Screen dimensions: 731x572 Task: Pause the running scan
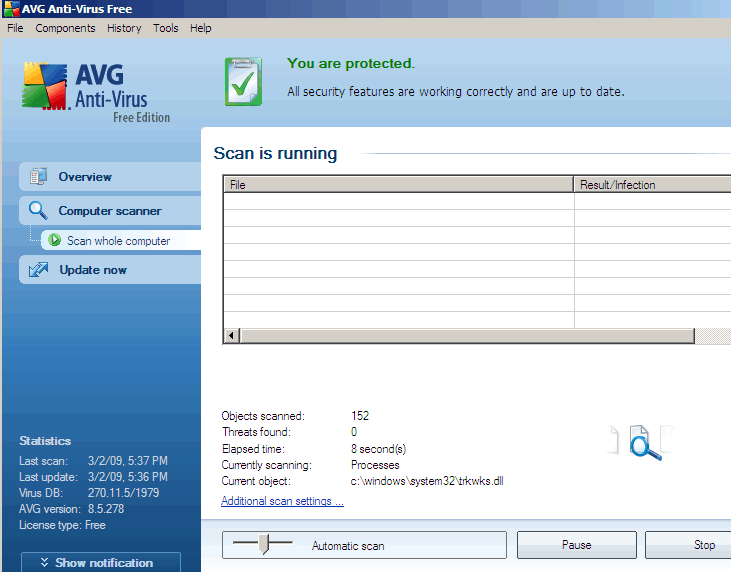(576, 545)
